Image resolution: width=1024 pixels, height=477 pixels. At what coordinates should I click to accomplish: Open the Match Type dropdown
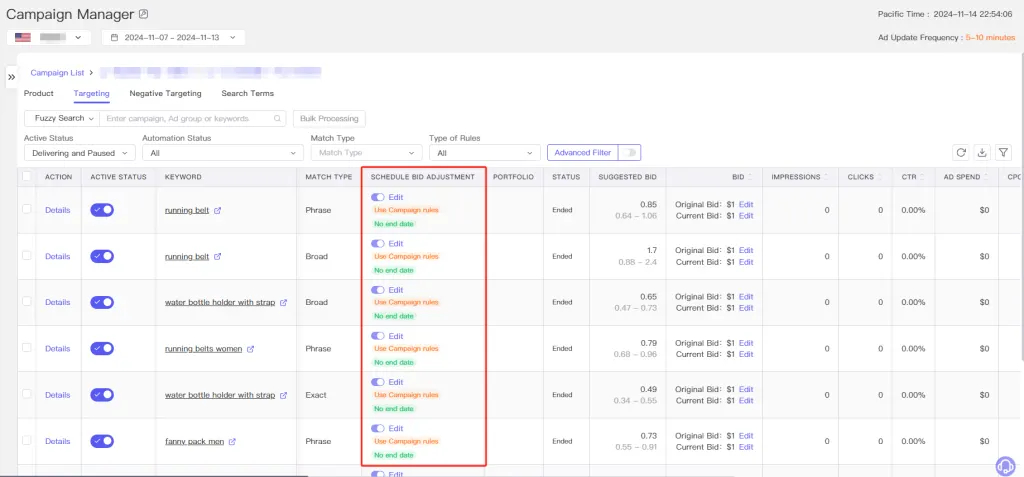point(366,153)
